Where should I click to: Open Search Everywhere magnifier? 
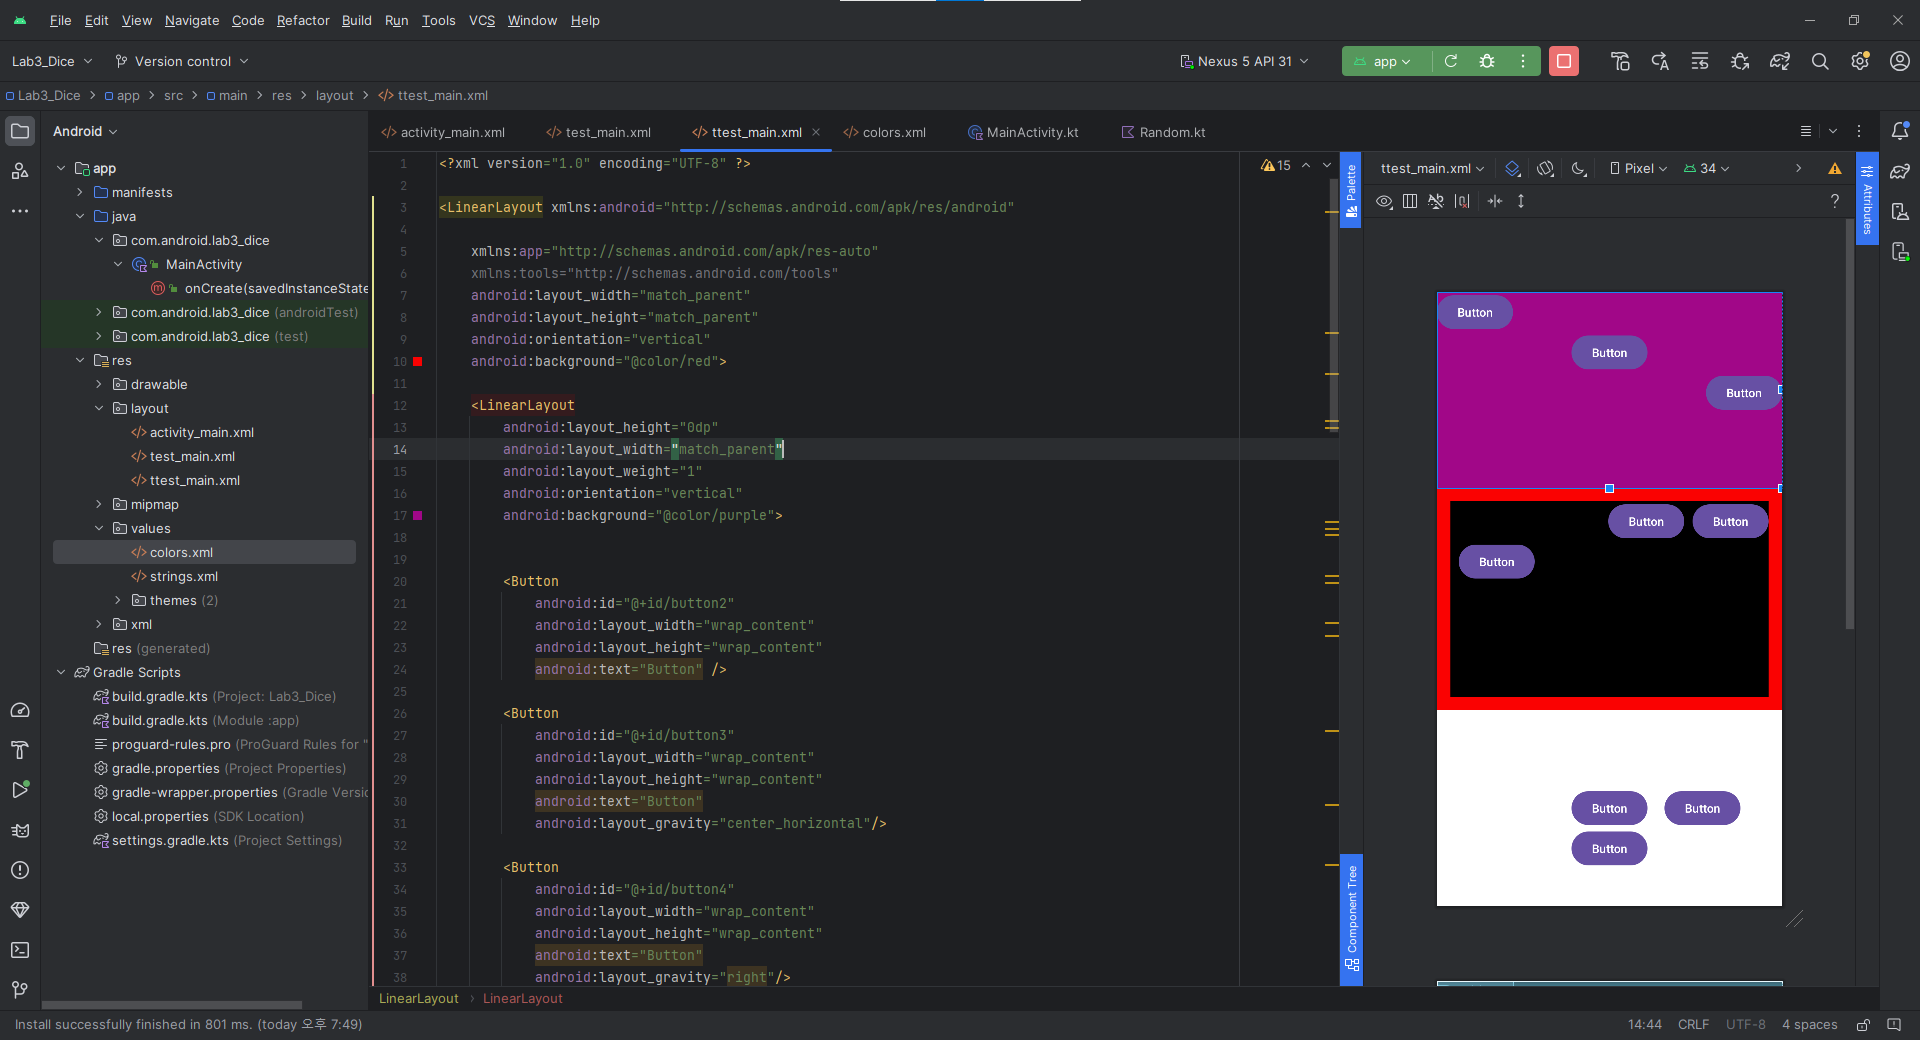[1820, 61]
